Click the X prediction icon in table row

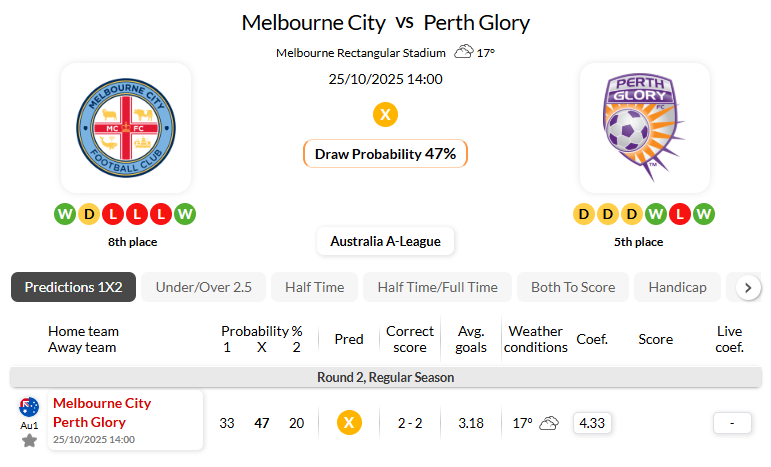pyautogui.click(x=348, y=423)
